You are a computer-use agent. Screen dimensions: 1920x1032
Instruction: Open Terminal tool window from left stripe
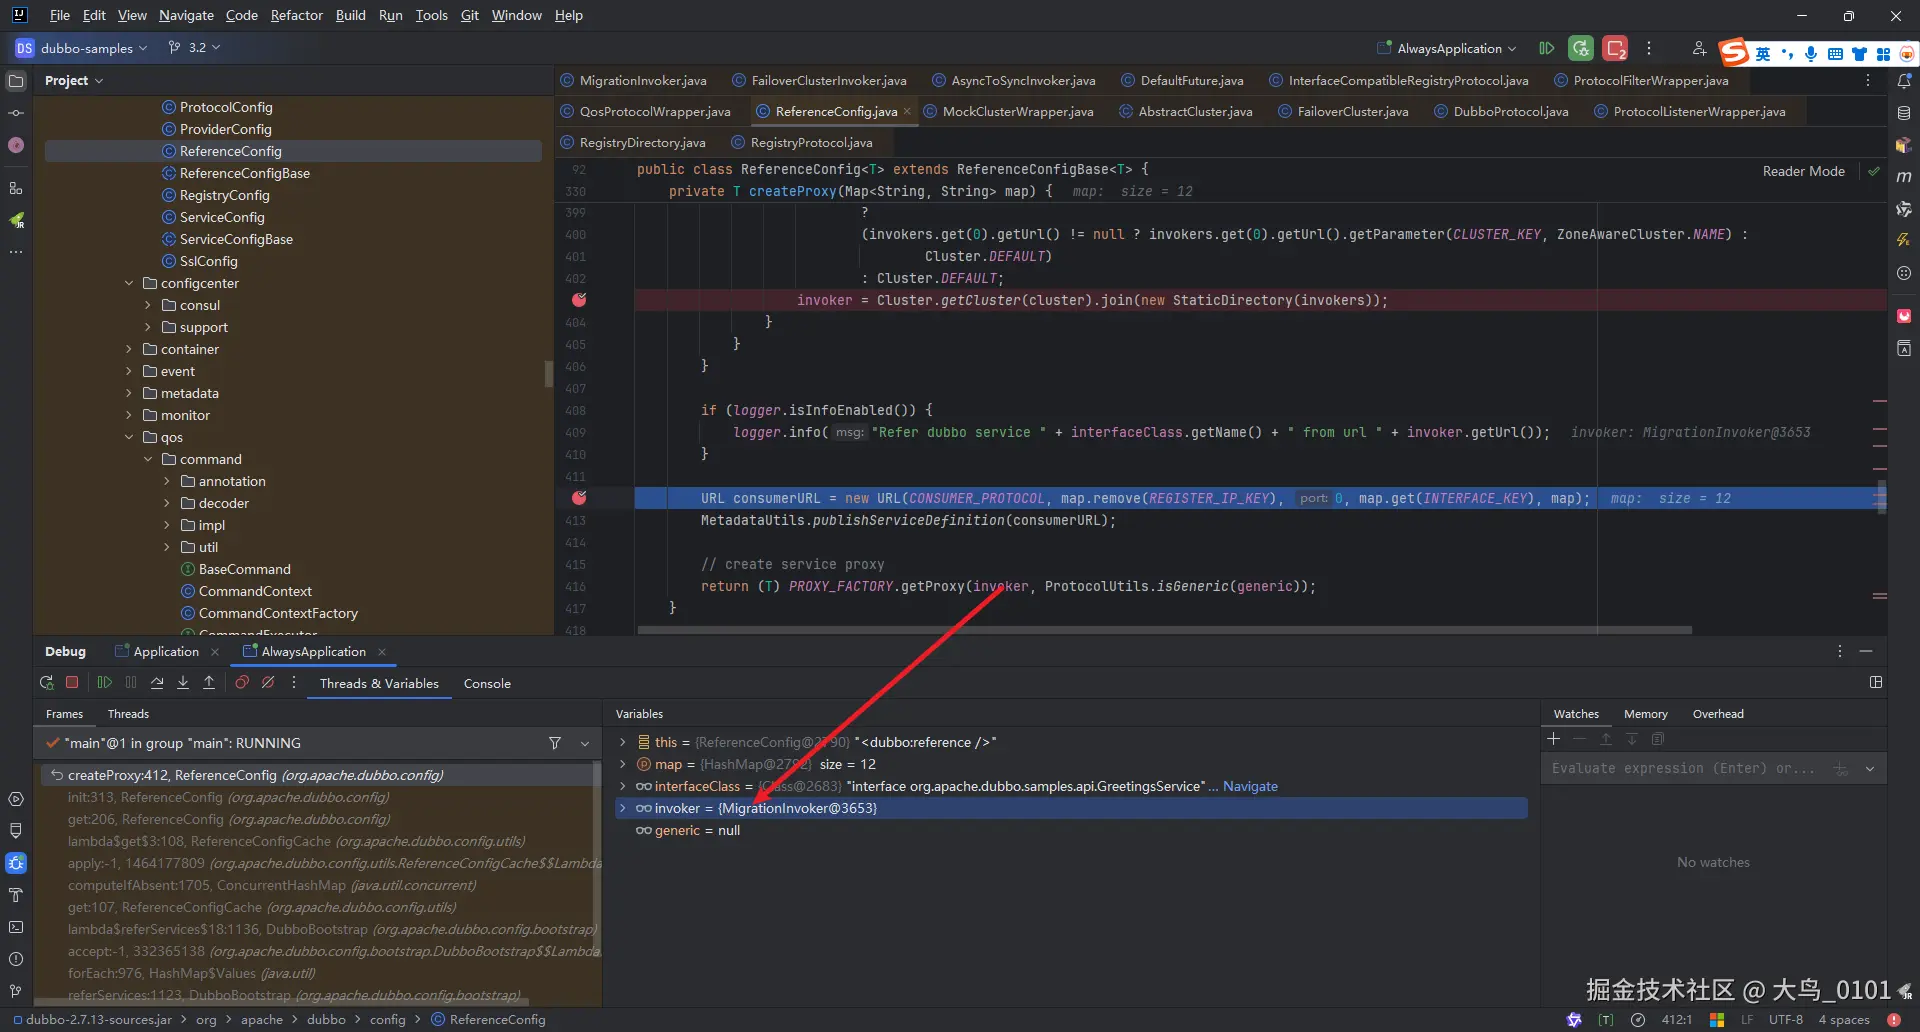[16, 927]
